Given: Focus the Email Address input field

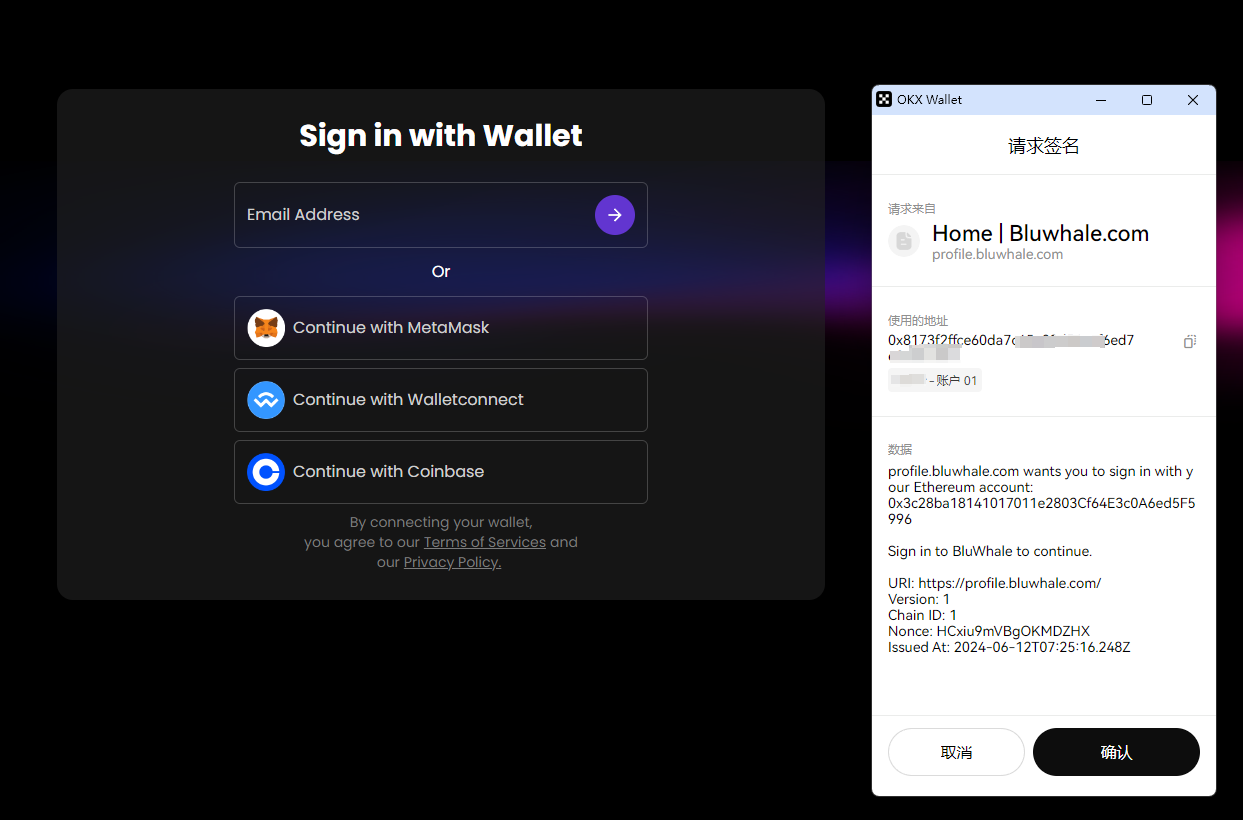Looking at the screenshot, I should (441, 215).
